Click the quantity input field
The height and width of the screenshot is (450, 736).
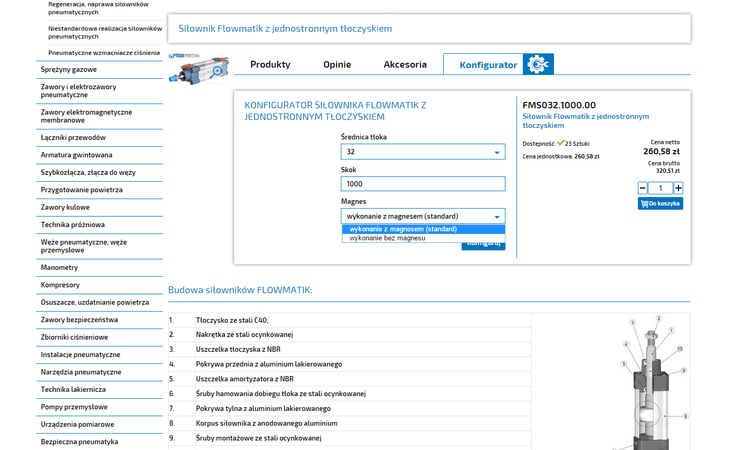coord(660,188)
